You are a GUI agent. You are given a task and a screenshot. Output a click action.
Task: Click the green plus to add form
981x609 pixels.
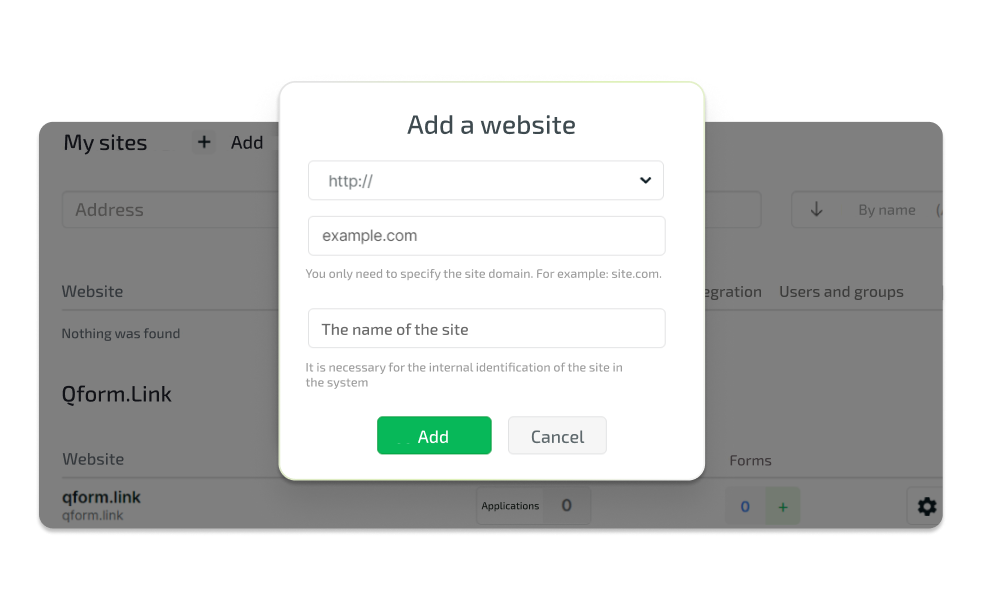click(783, 506)
